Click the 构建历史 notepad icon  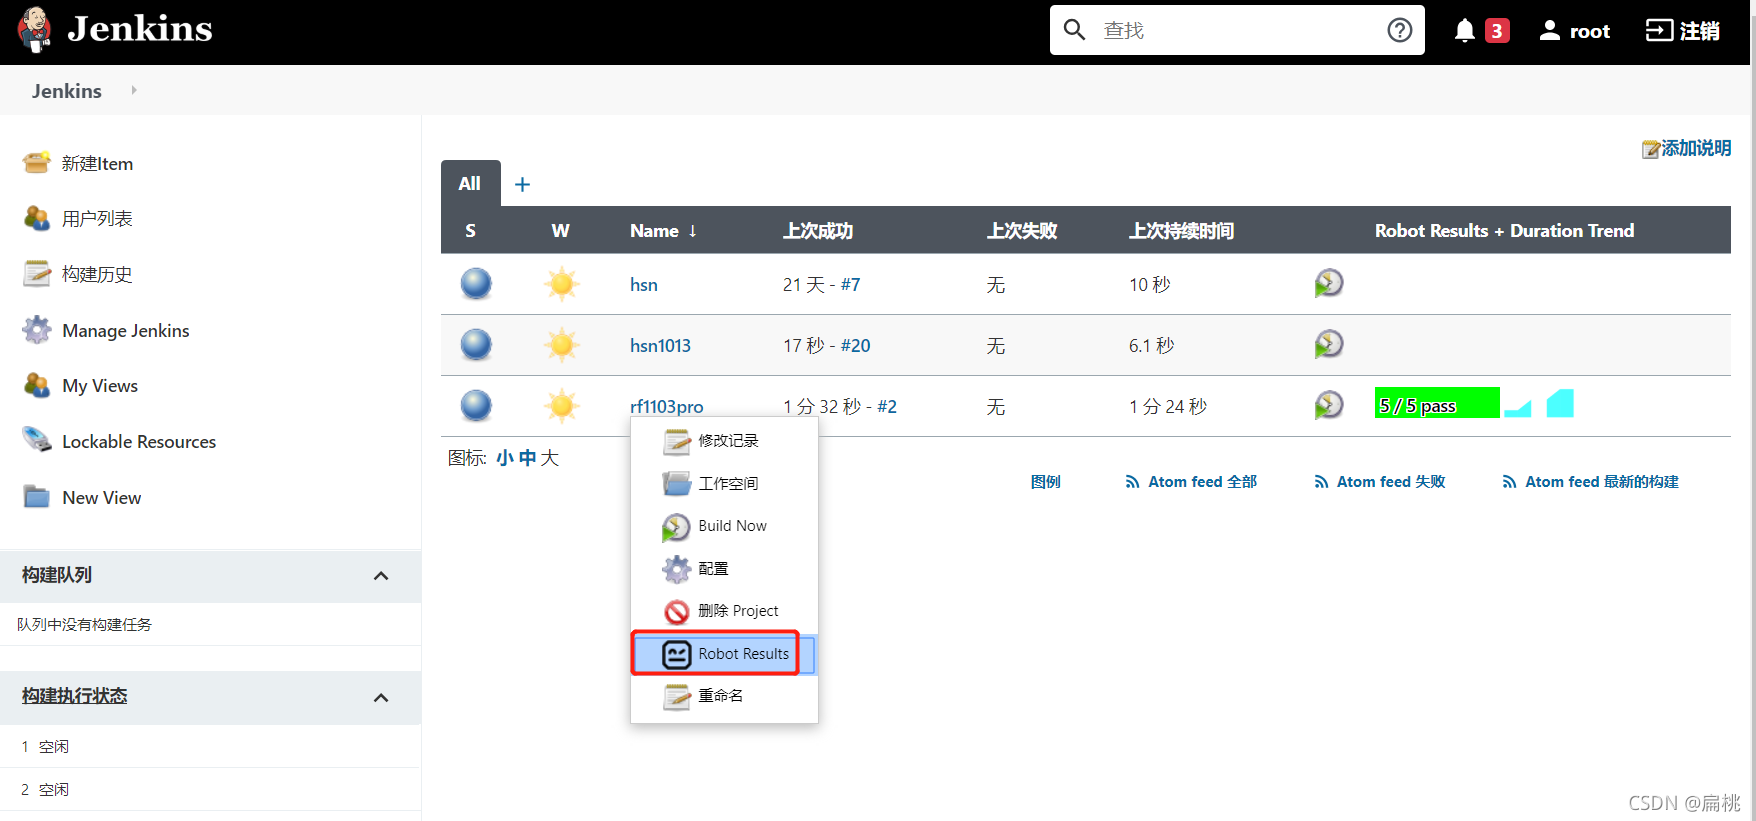(x=37, y=273)
